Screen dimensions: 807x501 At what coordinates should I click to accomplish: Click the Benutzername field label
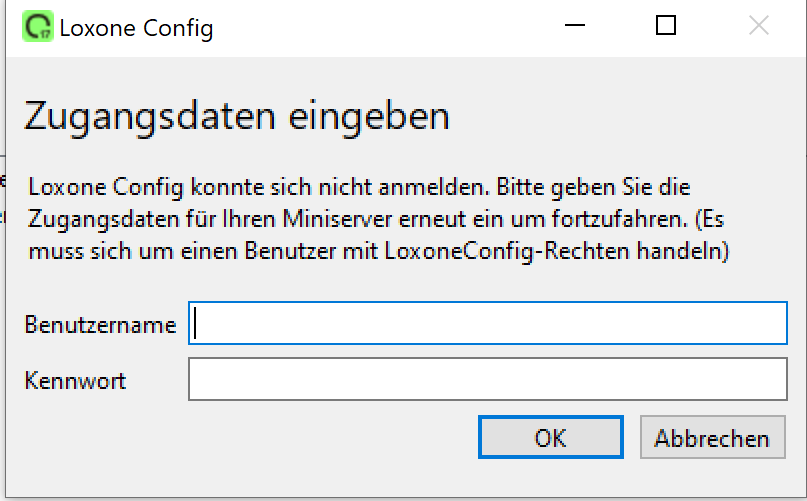pos(100,325)
